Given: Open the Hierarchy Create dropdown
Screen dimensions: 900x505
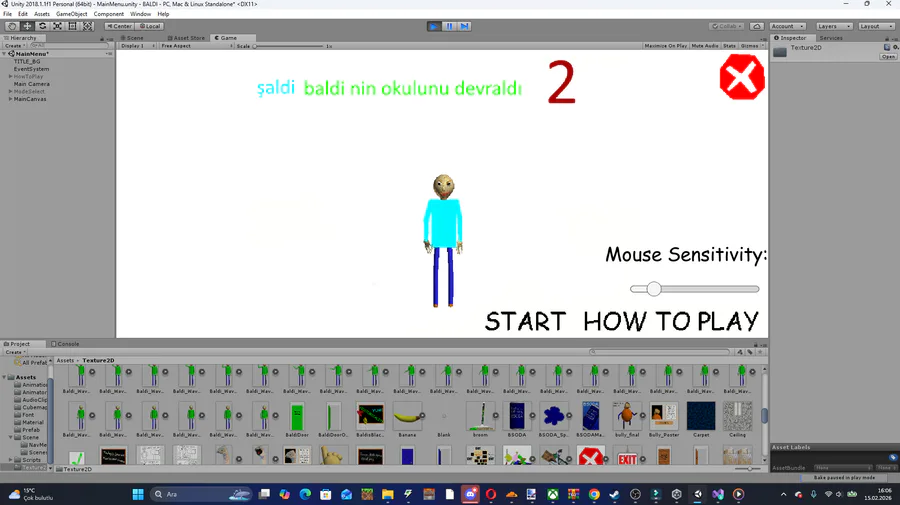Looking at the screenshot, I should point(14,46).
